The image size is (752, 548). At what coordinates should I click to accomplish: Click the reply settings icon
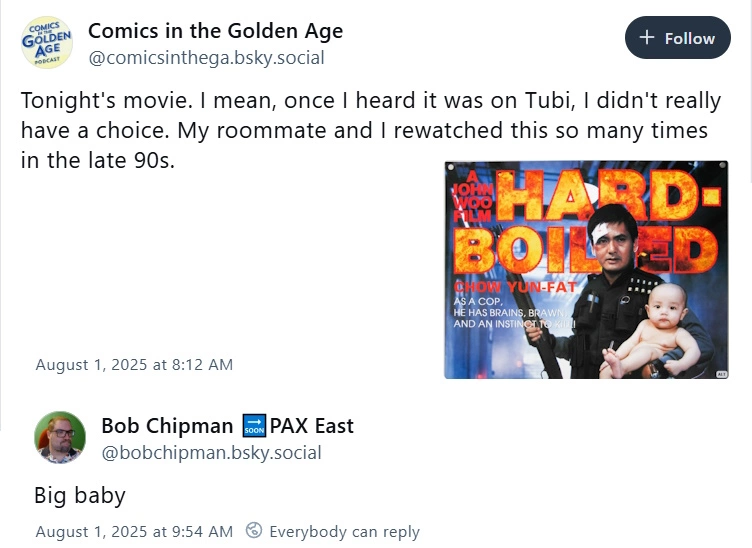(x=254, y=530)
